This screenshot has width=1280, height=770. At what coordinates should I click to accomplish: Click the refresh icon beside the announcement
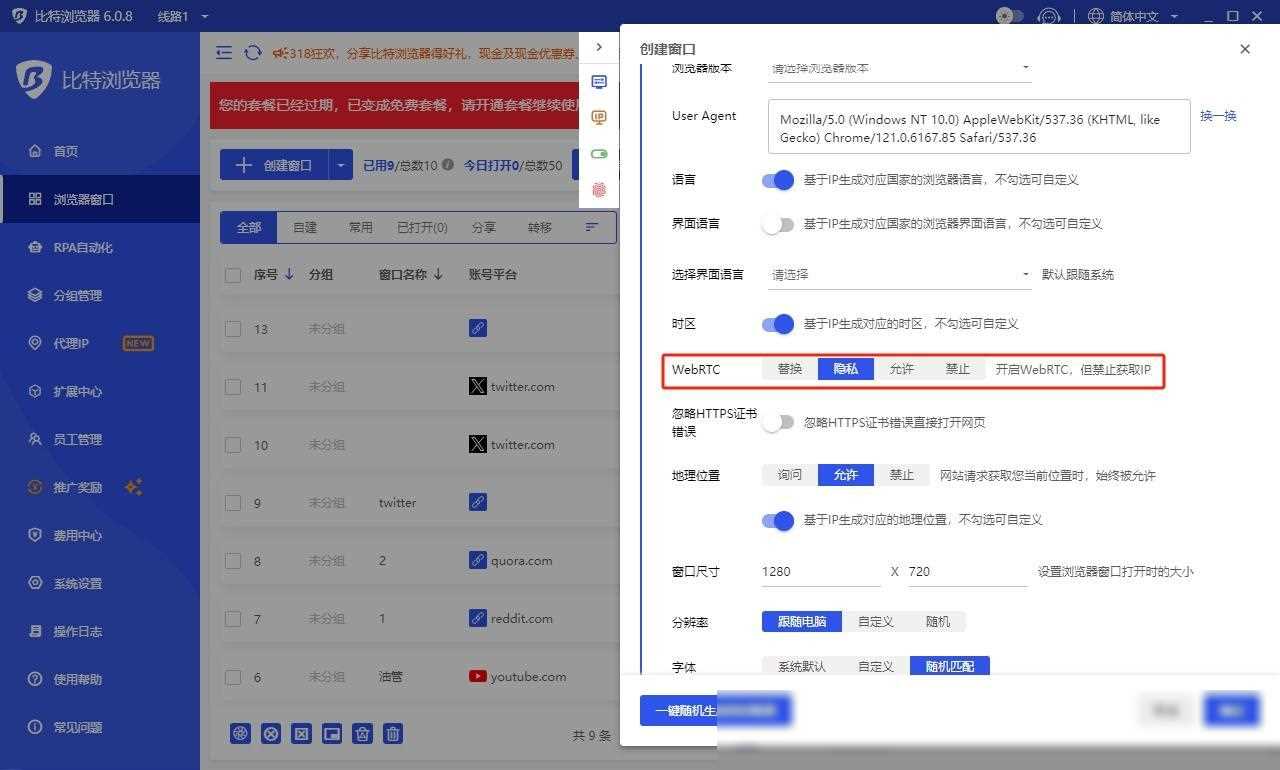tap(253, 53)
